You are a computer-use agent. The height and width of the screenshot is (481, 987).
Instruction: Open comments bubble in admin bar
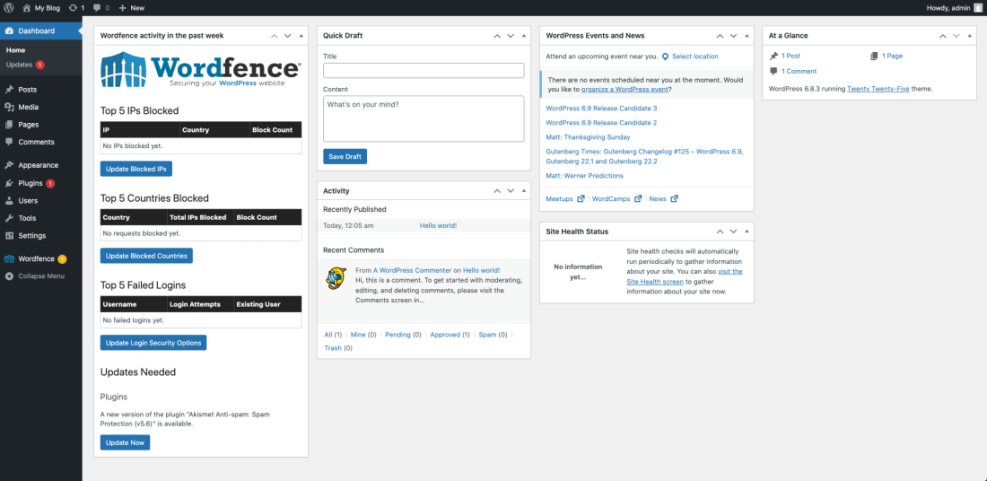pyautogui.click(x=101, y=8)
